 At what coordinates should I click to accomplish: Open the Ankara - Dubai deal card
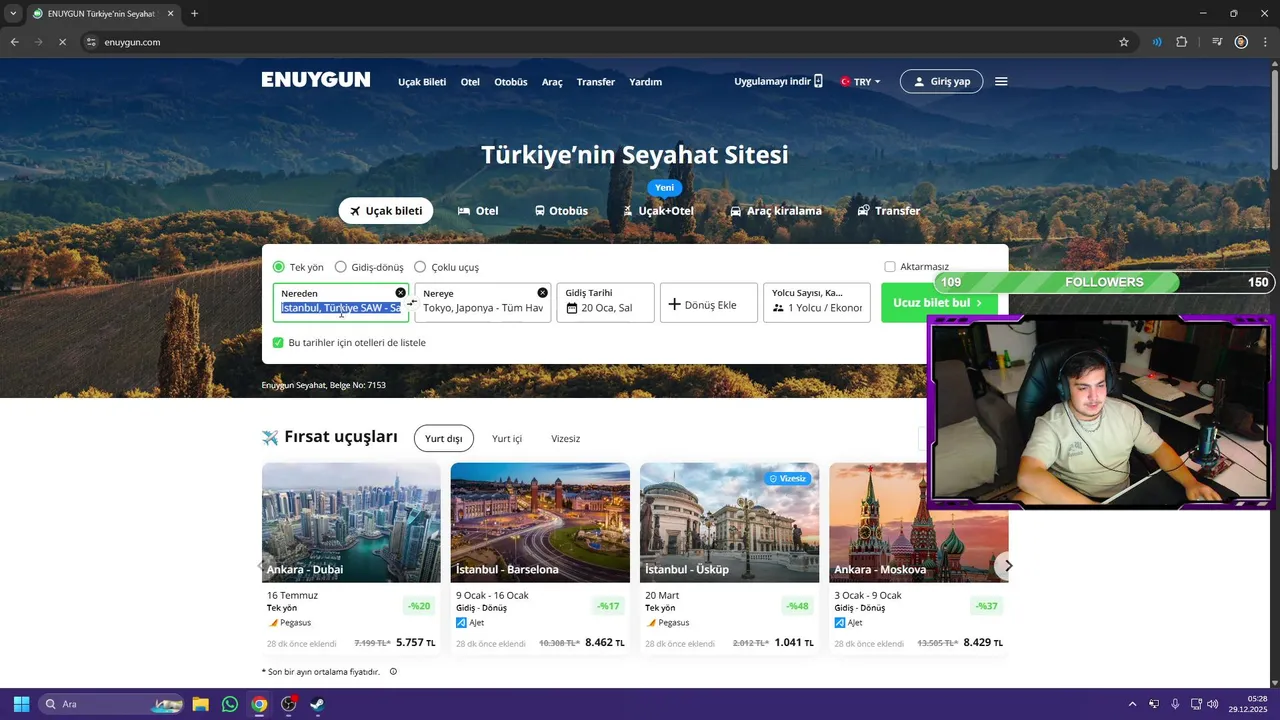pyautogui.click(x=351, y=558)
